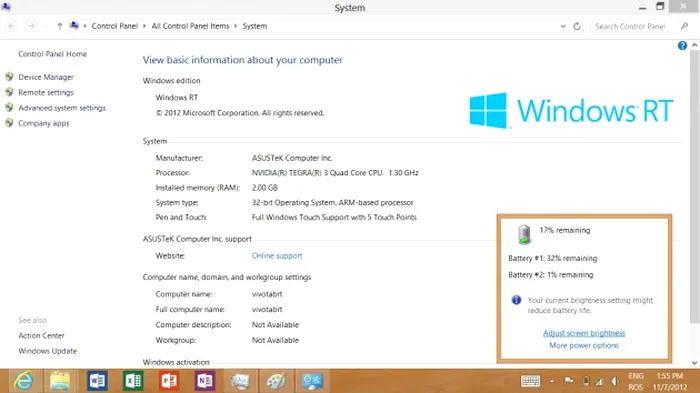Image resolution: width=700 pixels, height=393 pixels.
Task: Open Action Center under See also
Action: 42,335
